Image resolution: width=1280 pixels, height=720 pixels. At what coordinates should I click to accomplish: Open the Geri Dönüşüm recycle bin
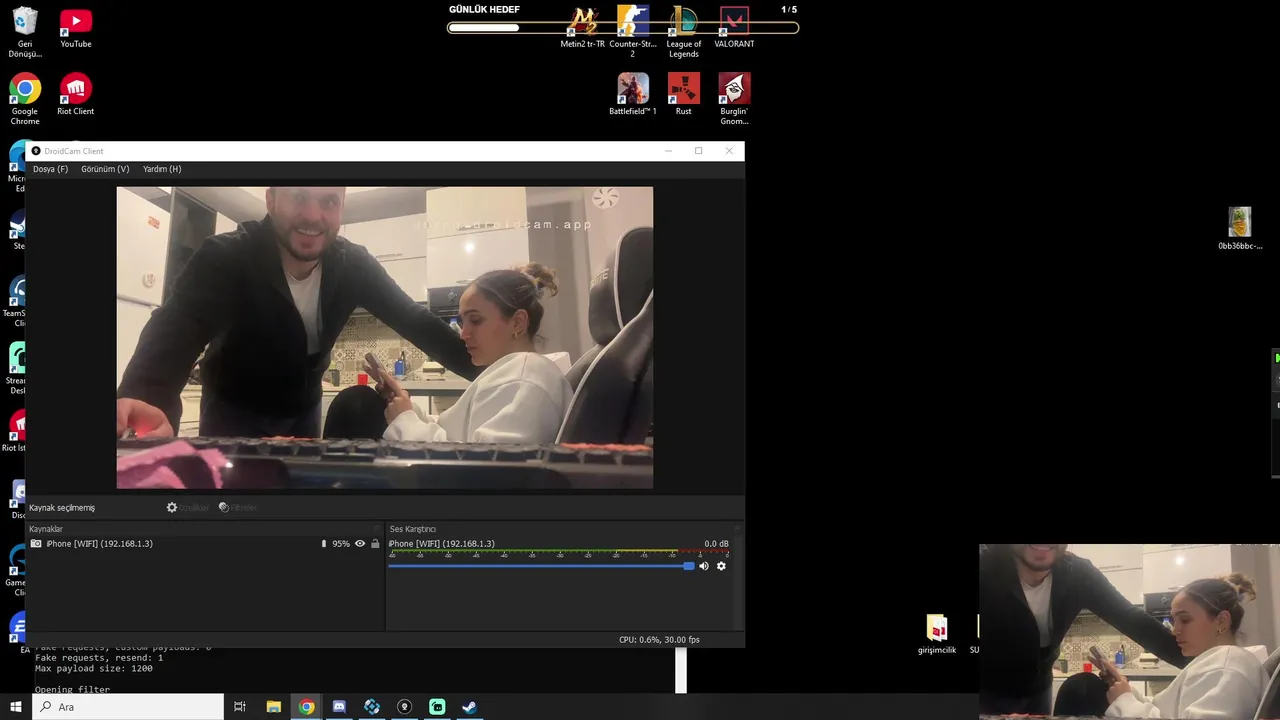coord(25,32)
